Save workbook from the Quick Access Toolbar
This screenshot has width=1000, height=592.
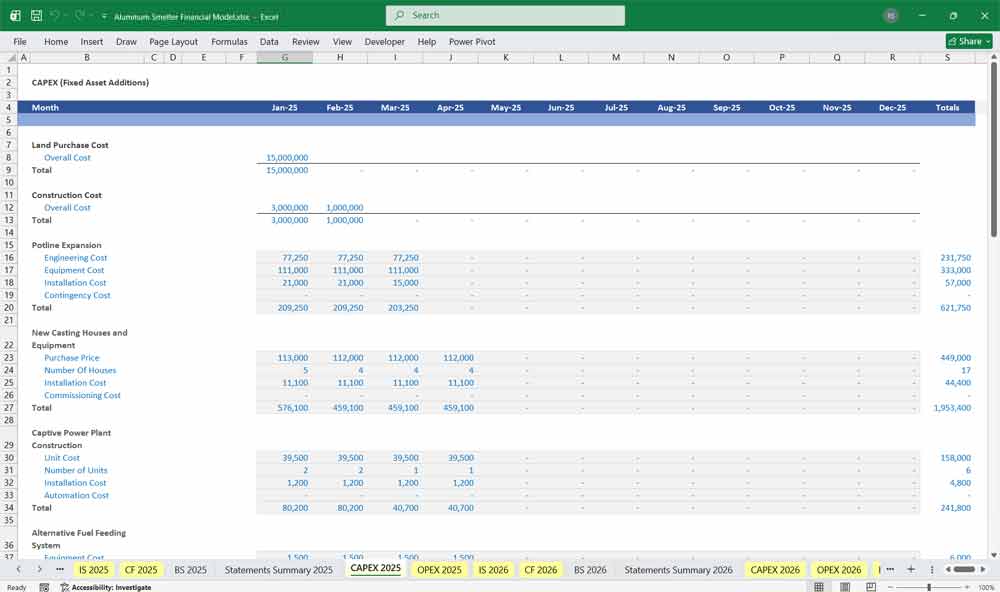pos(35,16)
